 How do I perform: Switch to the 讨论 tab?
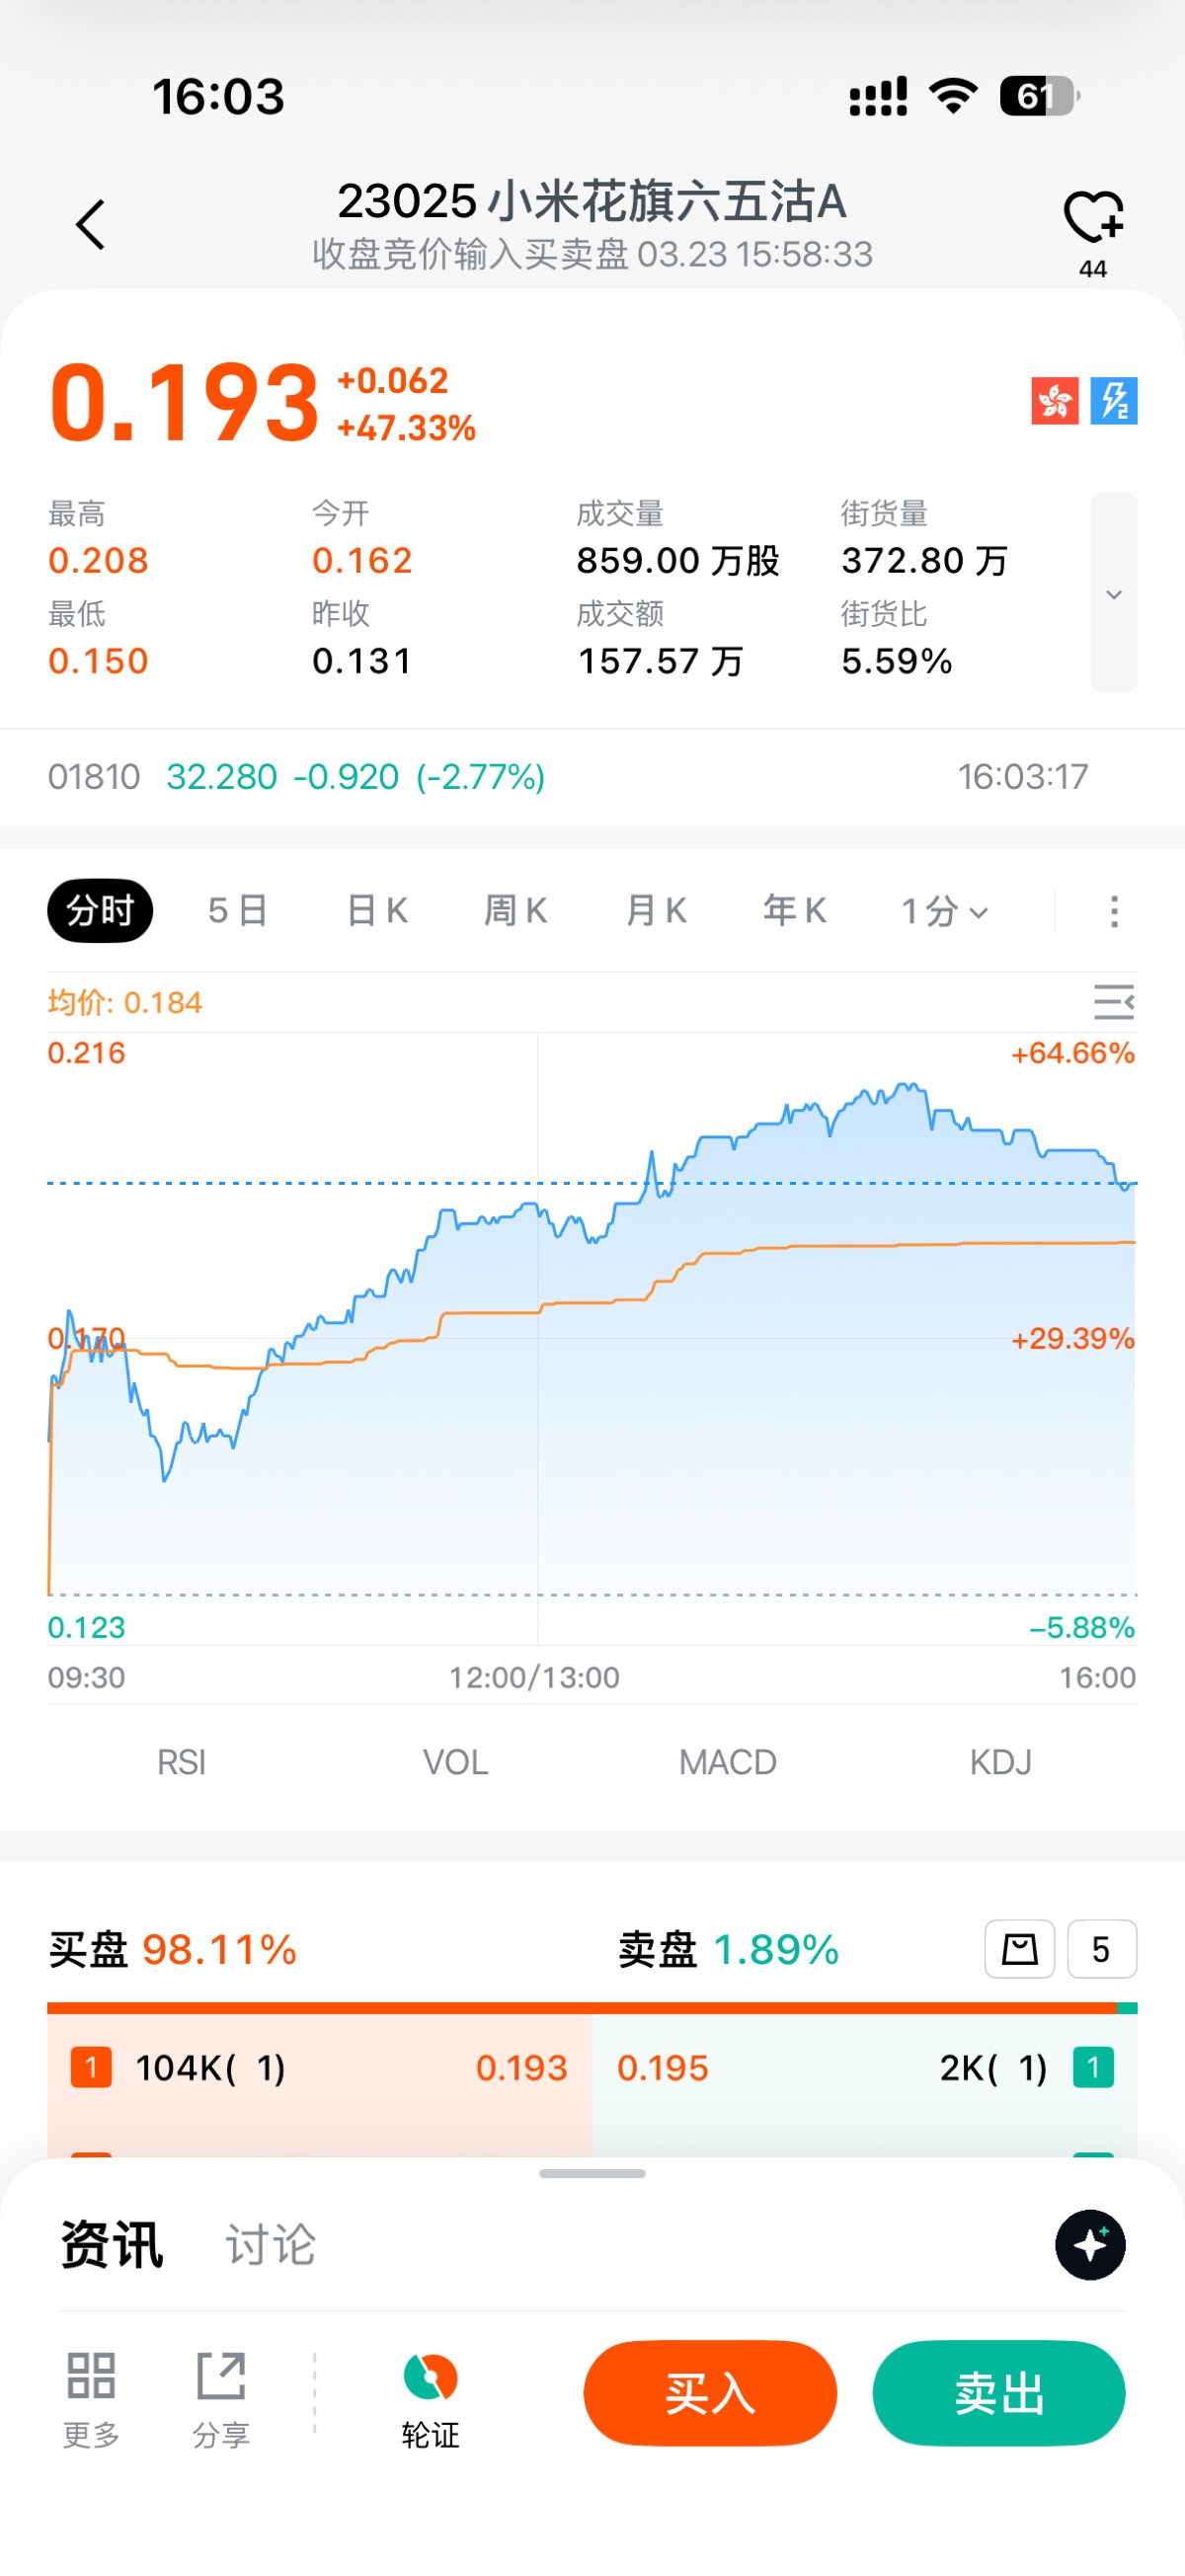(x=270, y=2245)
